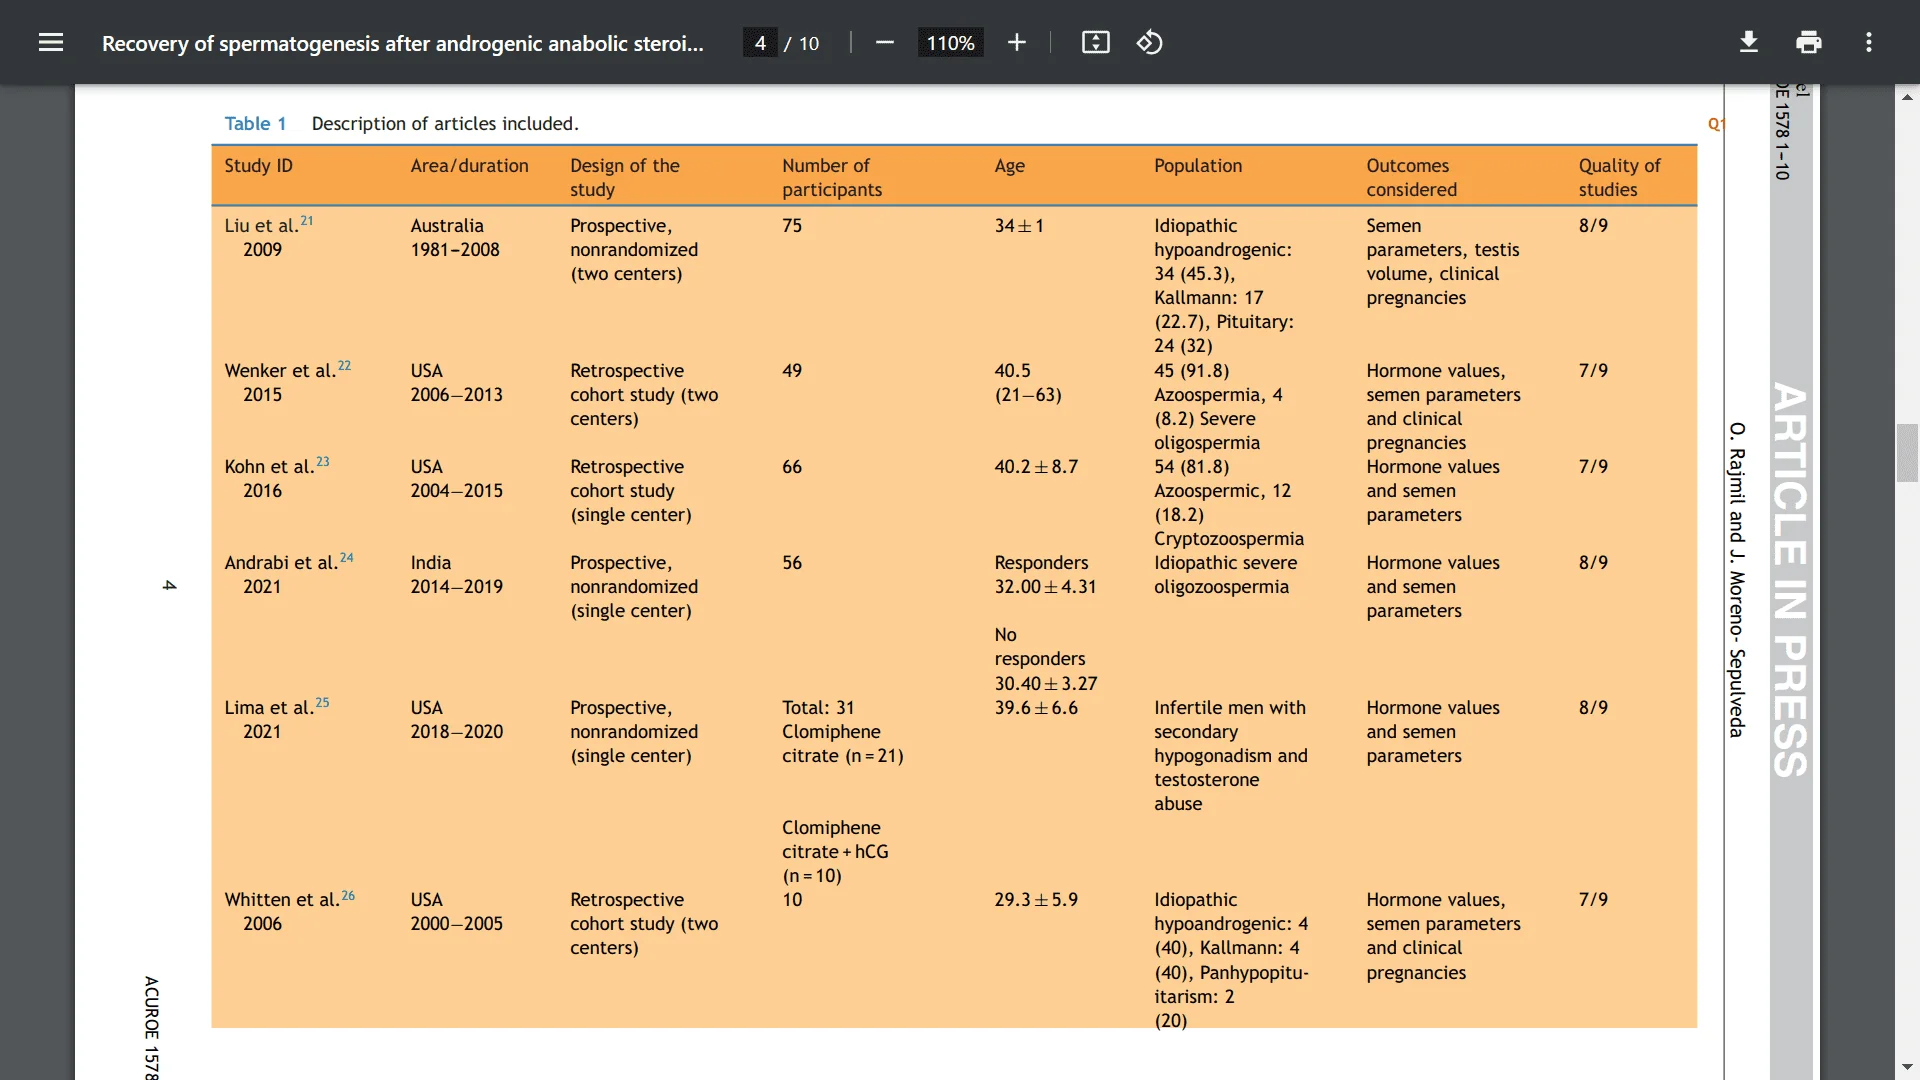Image resolution: width=1920 pixels, height=1080 pixels.
Task: Rotate the page counterclockwise
Action: point(1150,42)
